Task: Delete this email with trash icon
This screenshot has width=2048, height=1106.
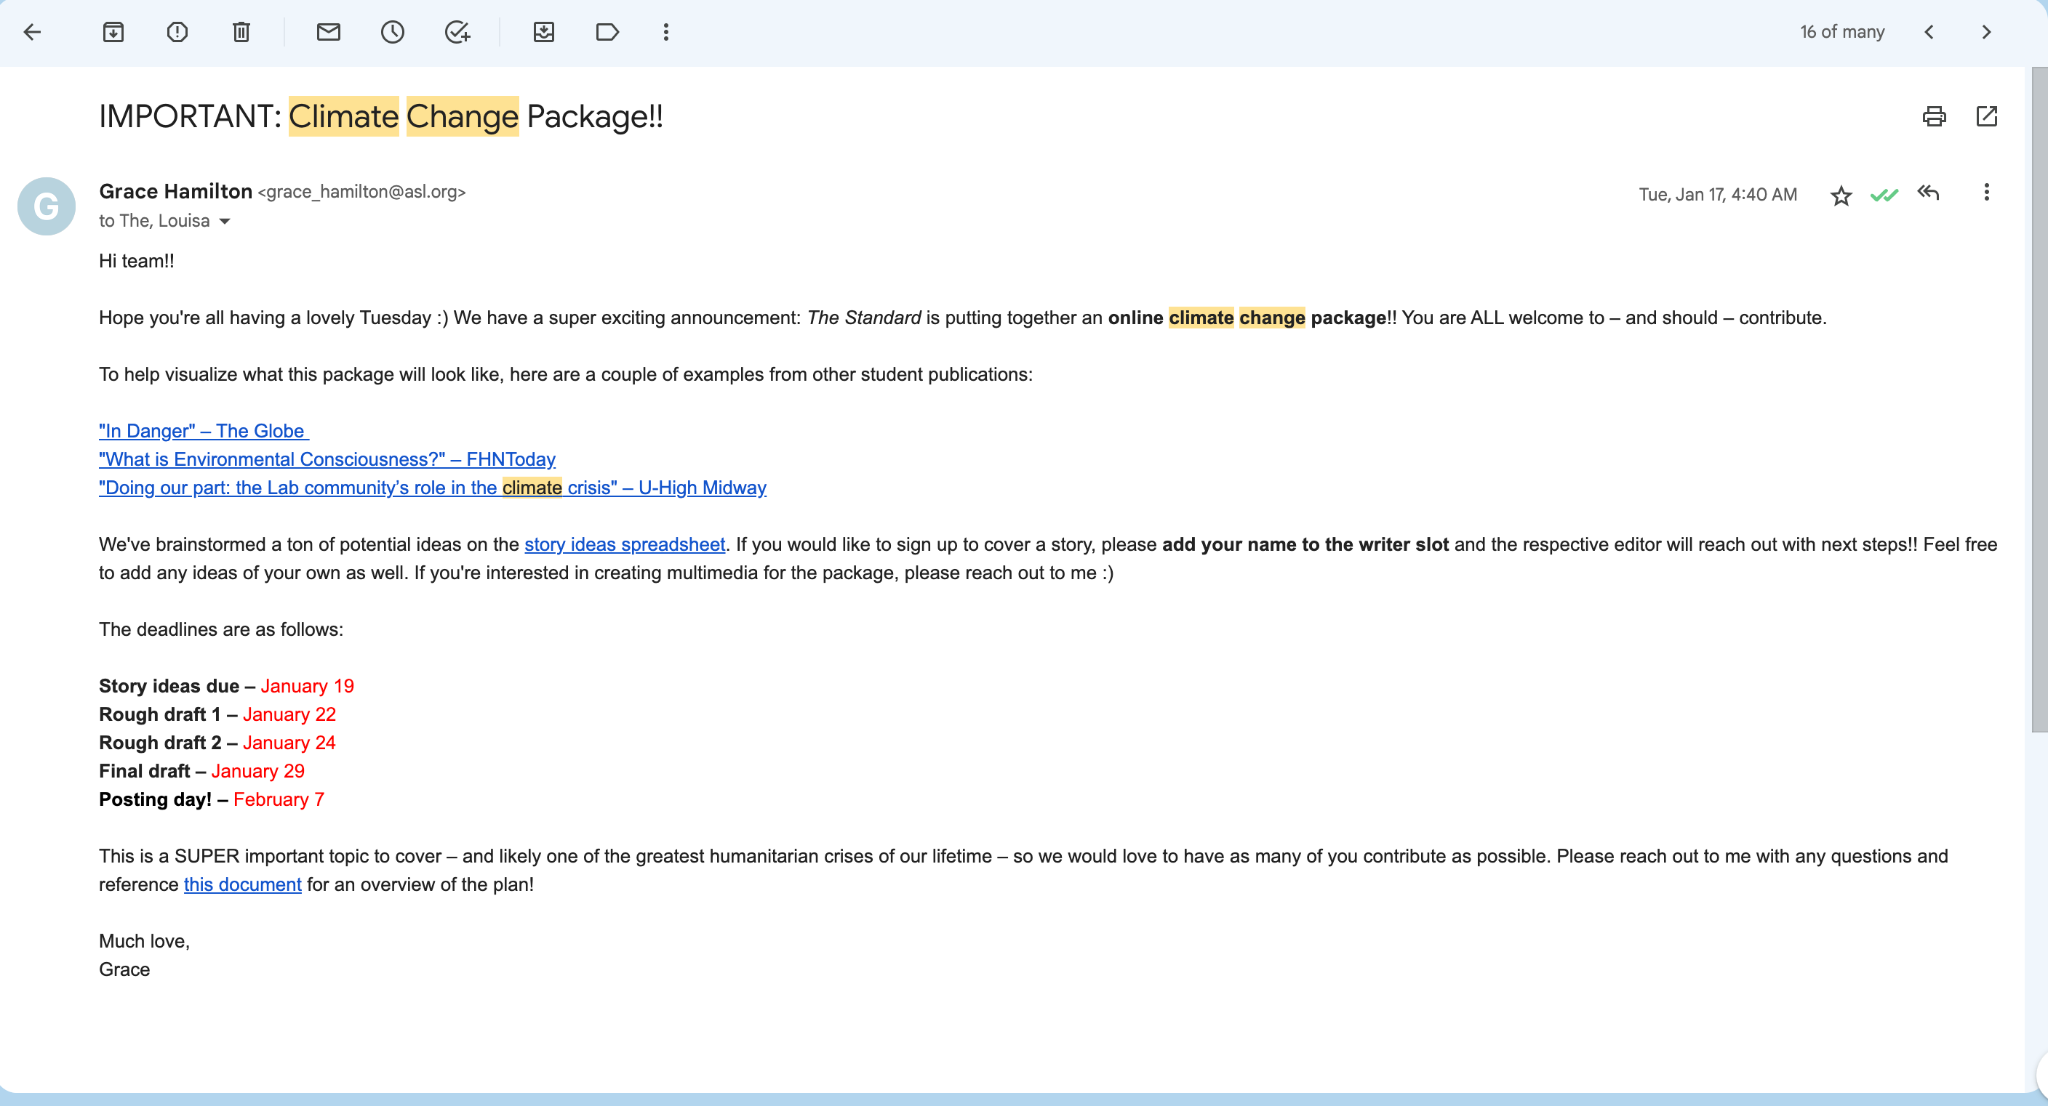Action: pos(241,32)
